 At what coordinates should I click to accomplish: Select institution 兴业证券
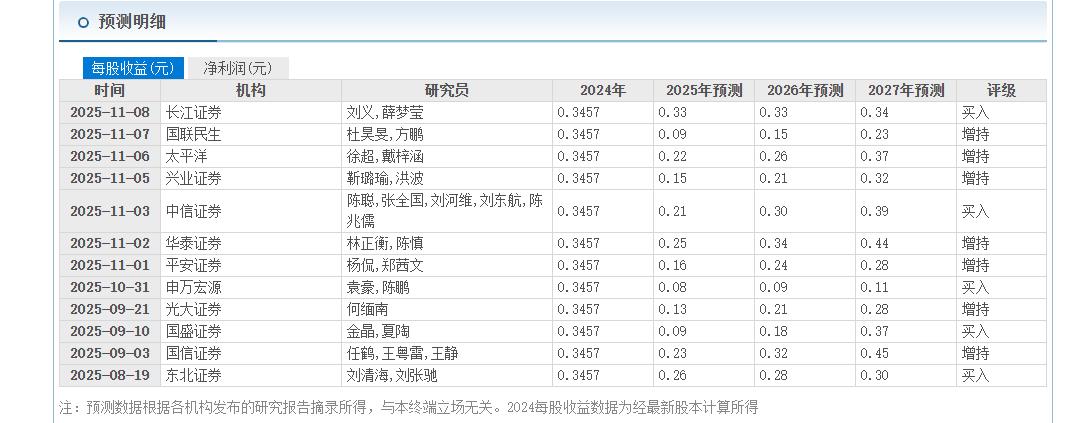tap(194, 179)
